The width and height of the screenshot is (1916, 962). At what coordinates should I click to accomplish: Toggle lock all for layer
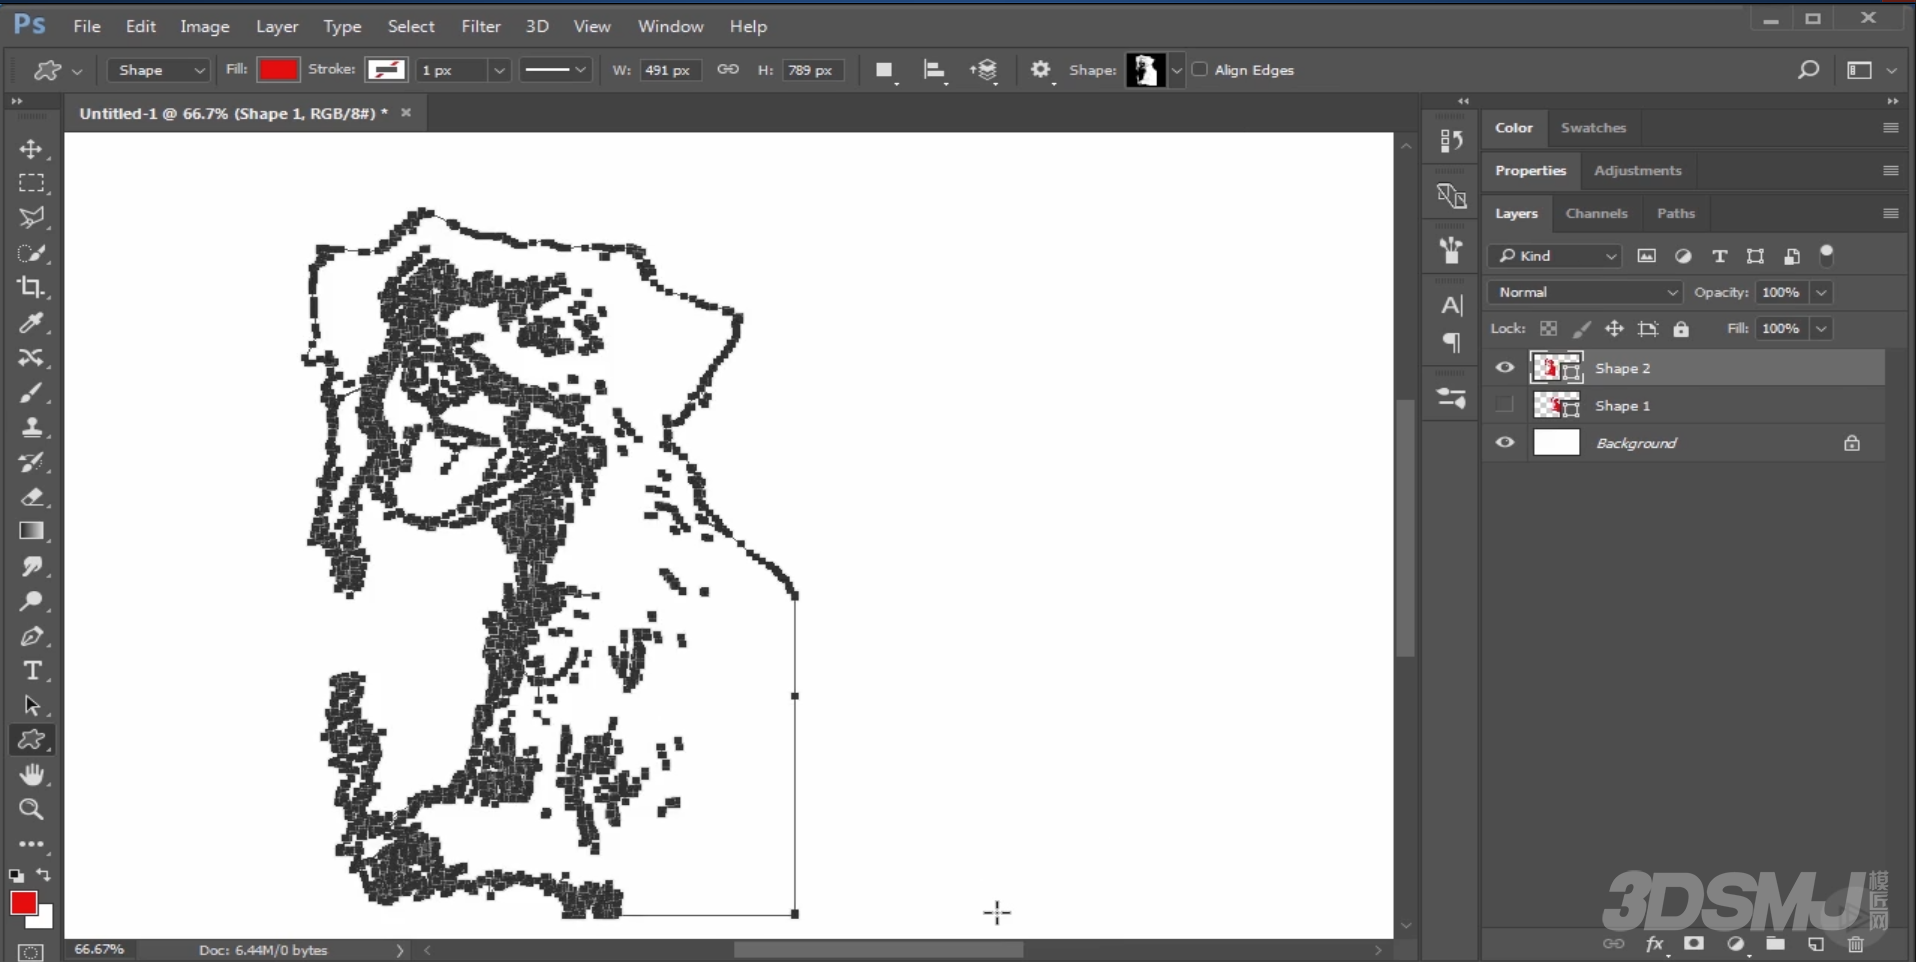1681,329
